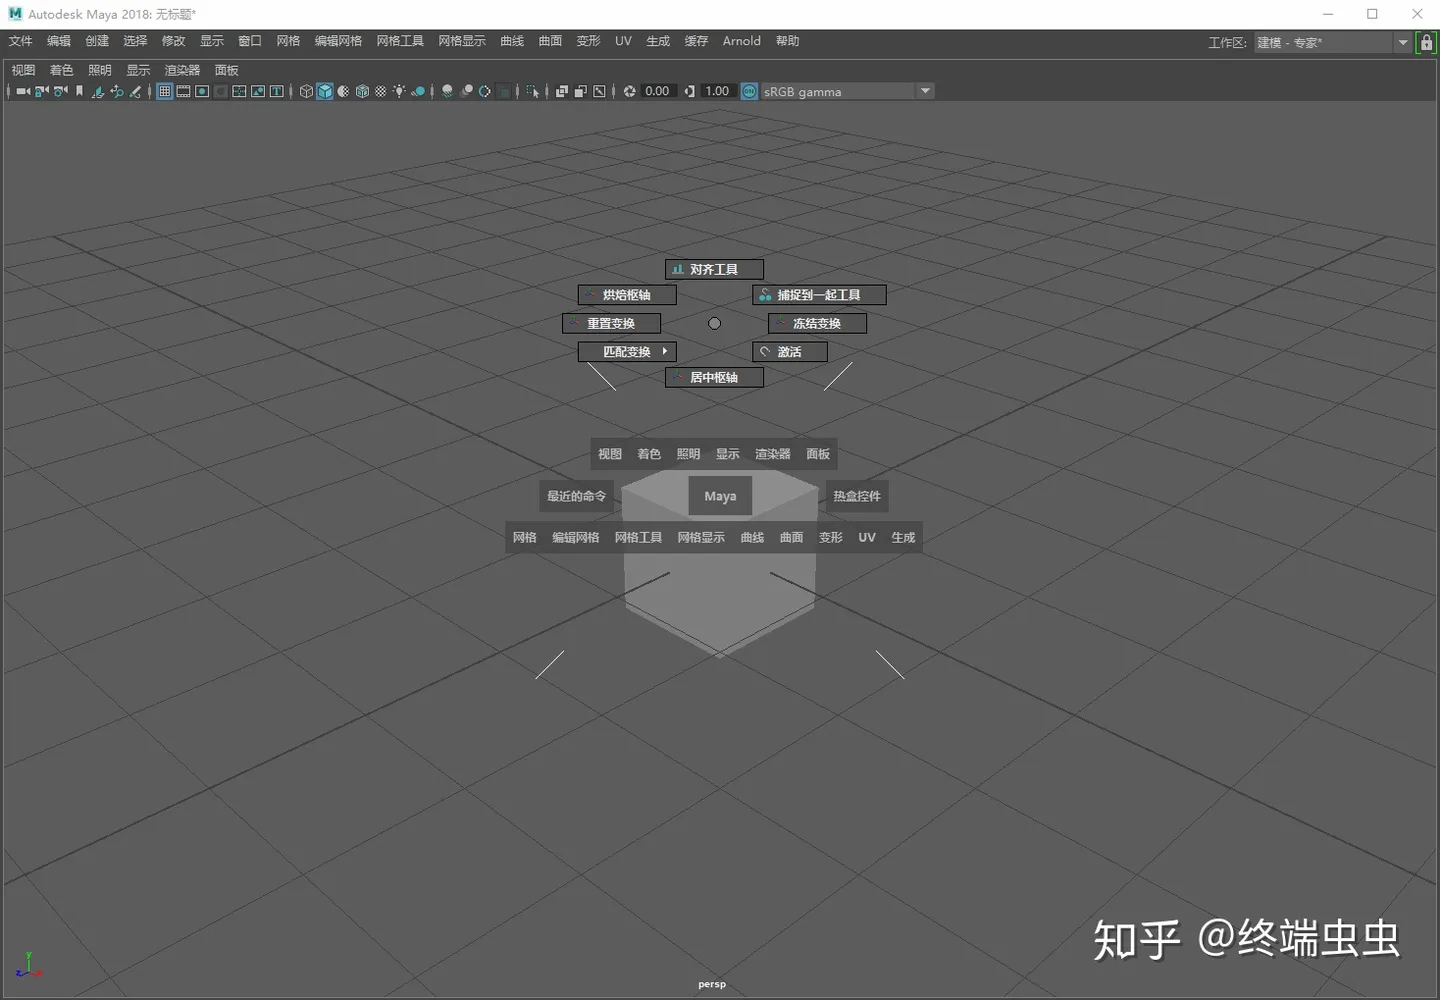Viewport: 1440px width, 1000px height.
Task: Expand 匹配变换 submenu in marking menu
Action: pyautogui.click(x=627, y=351)
